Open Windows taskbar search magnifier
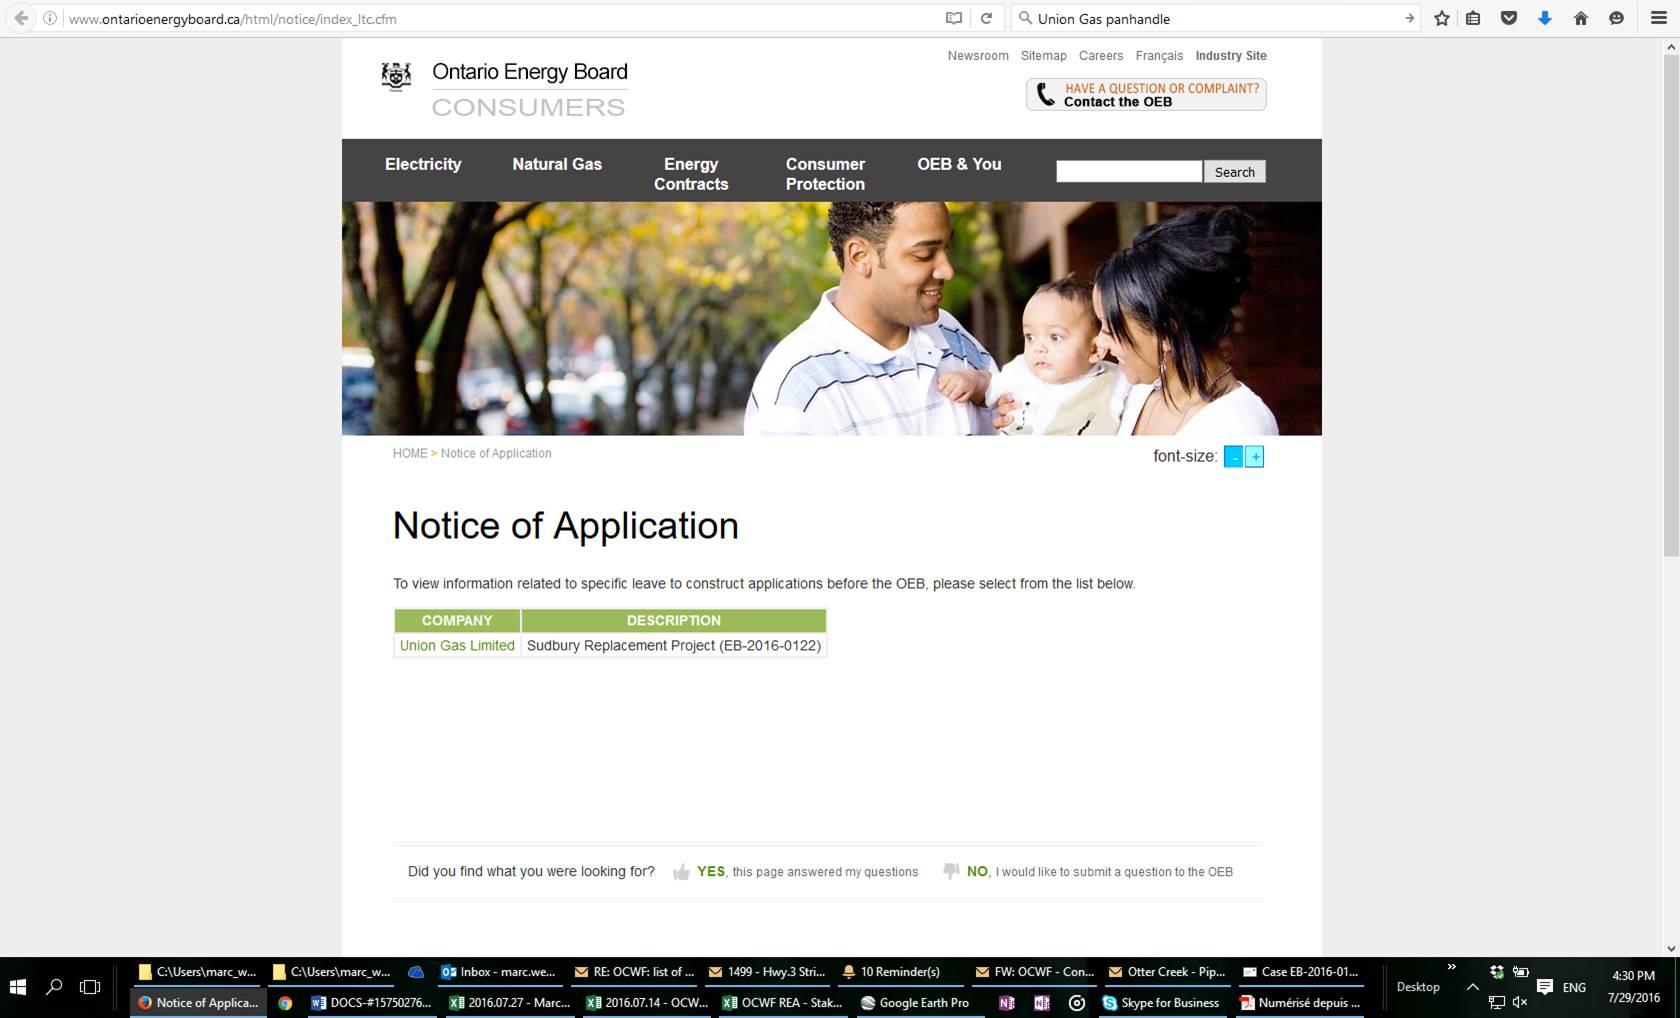The width and height of the screenshot is (1680, 1018). [54, 987]
